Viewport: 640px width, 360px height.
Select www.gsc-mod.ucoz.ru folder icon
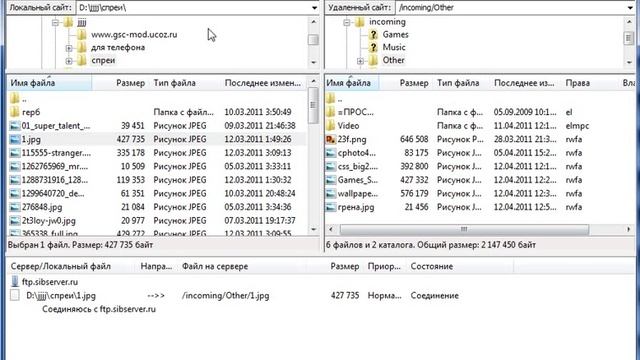pyautogui.click(x=82, y=35)
